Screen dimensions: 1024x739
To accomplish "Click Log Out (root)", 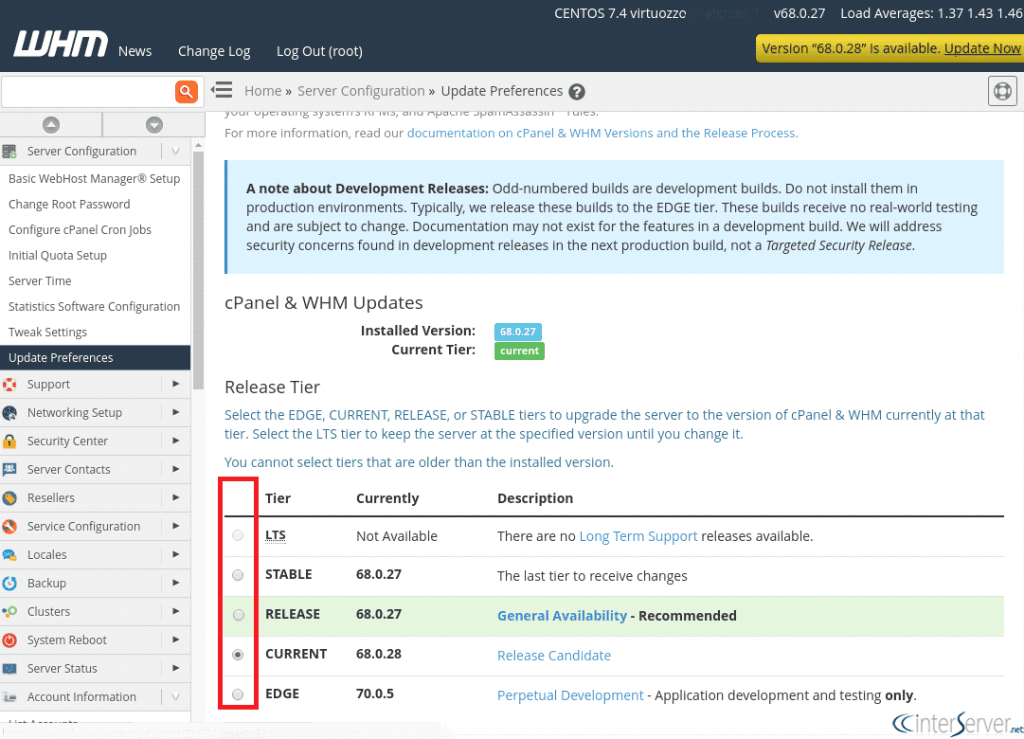I will [319, 51].
